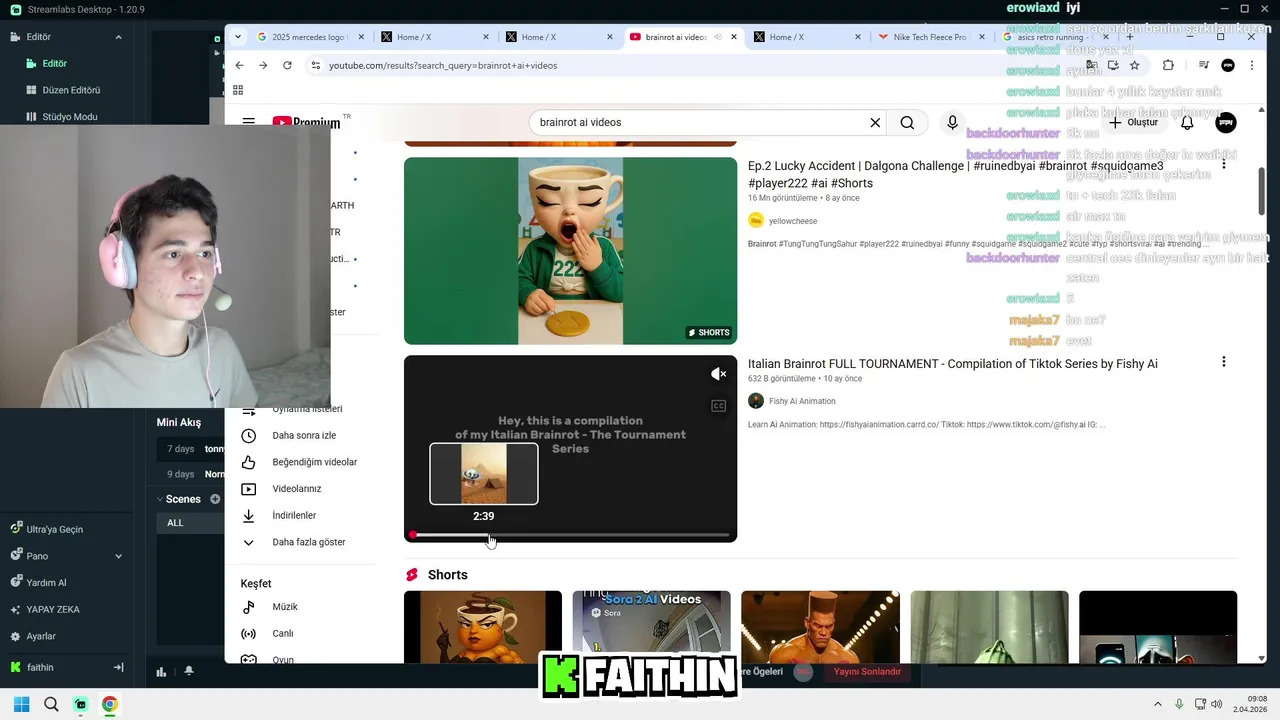Open Chrome media controls icon
Screen dimensions: 1280x720
[x=1204, y=65]
